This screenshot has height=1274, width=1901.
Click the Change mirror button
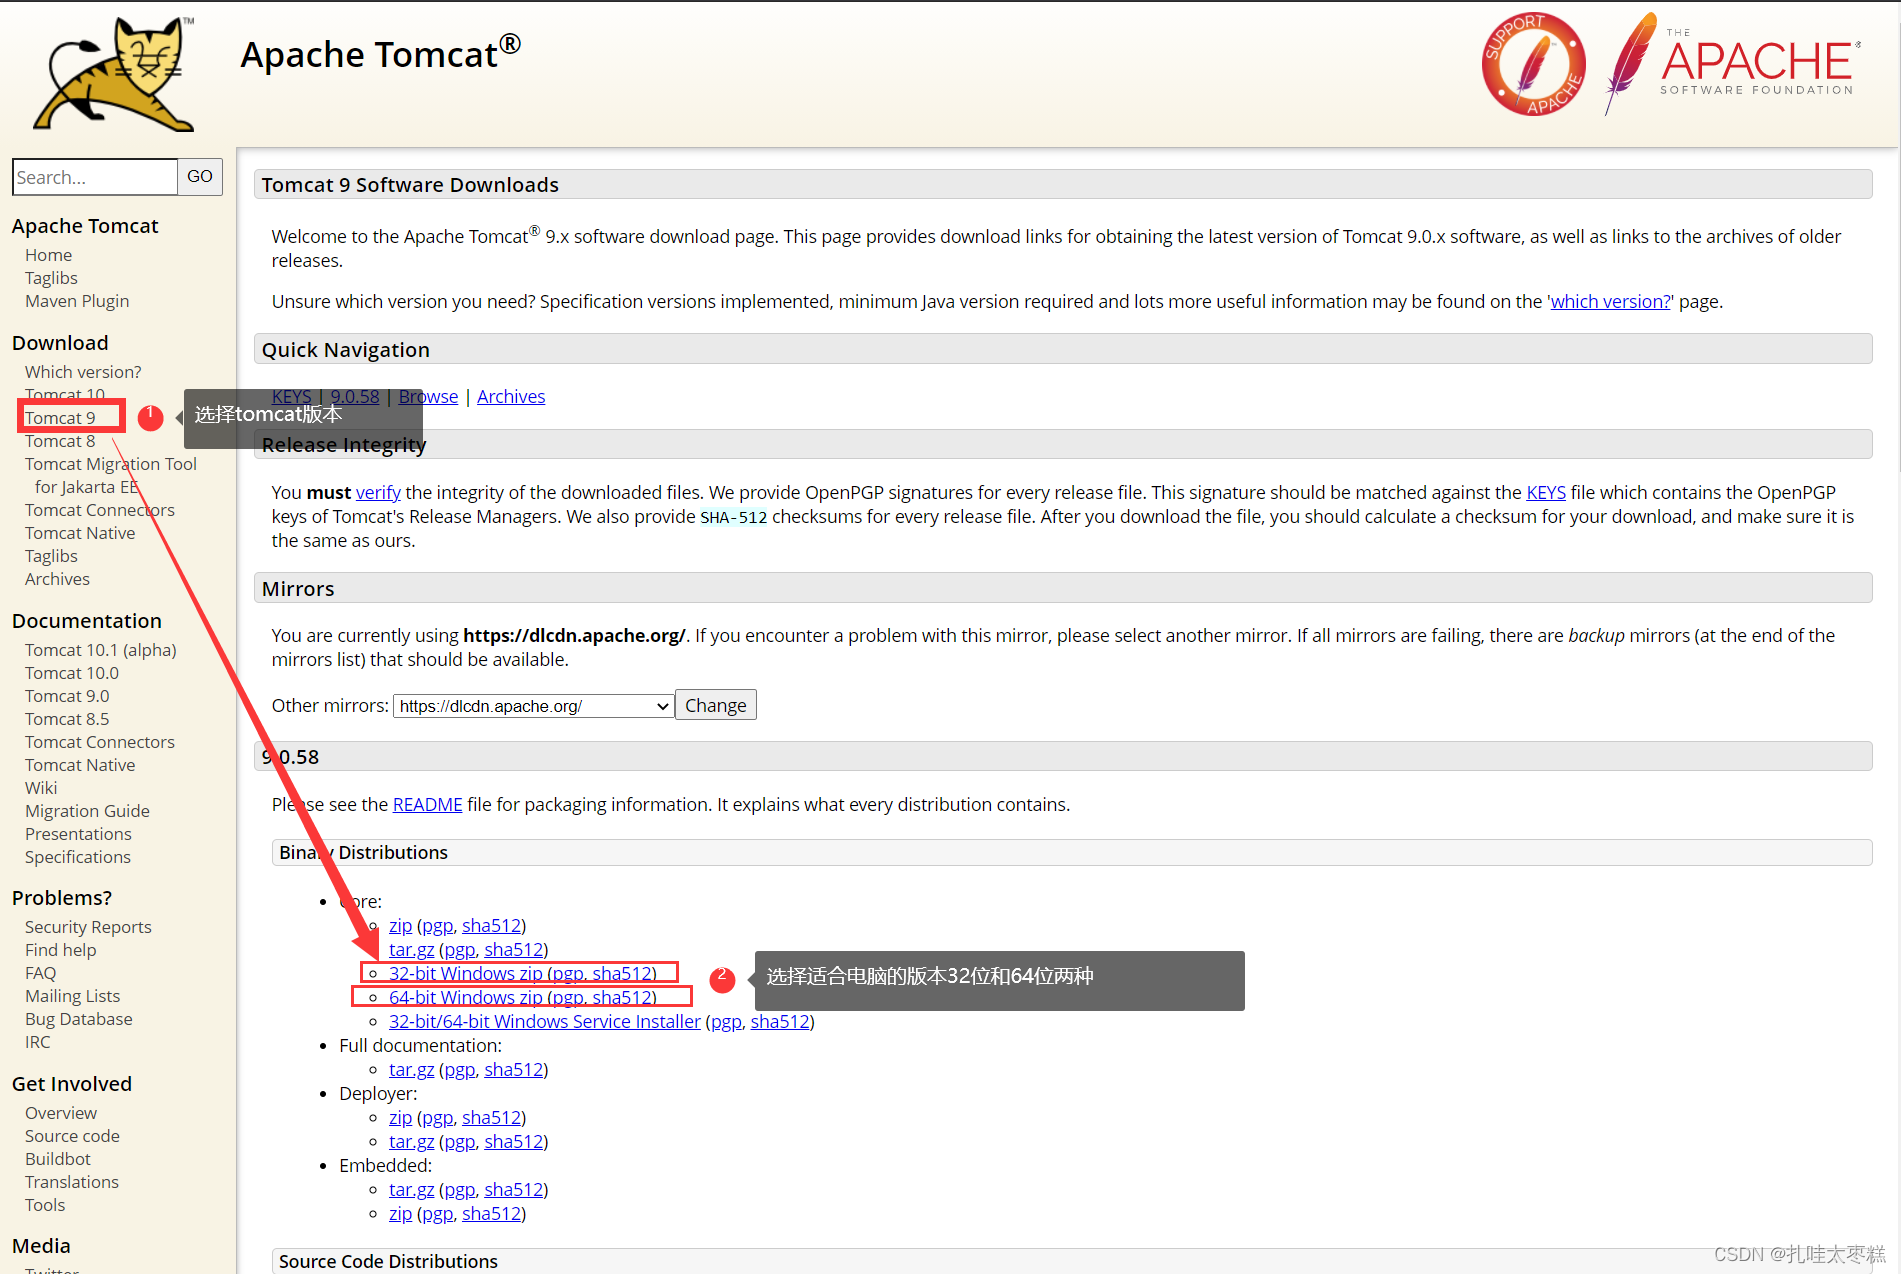pyautogui.click(x=716, y=705)
